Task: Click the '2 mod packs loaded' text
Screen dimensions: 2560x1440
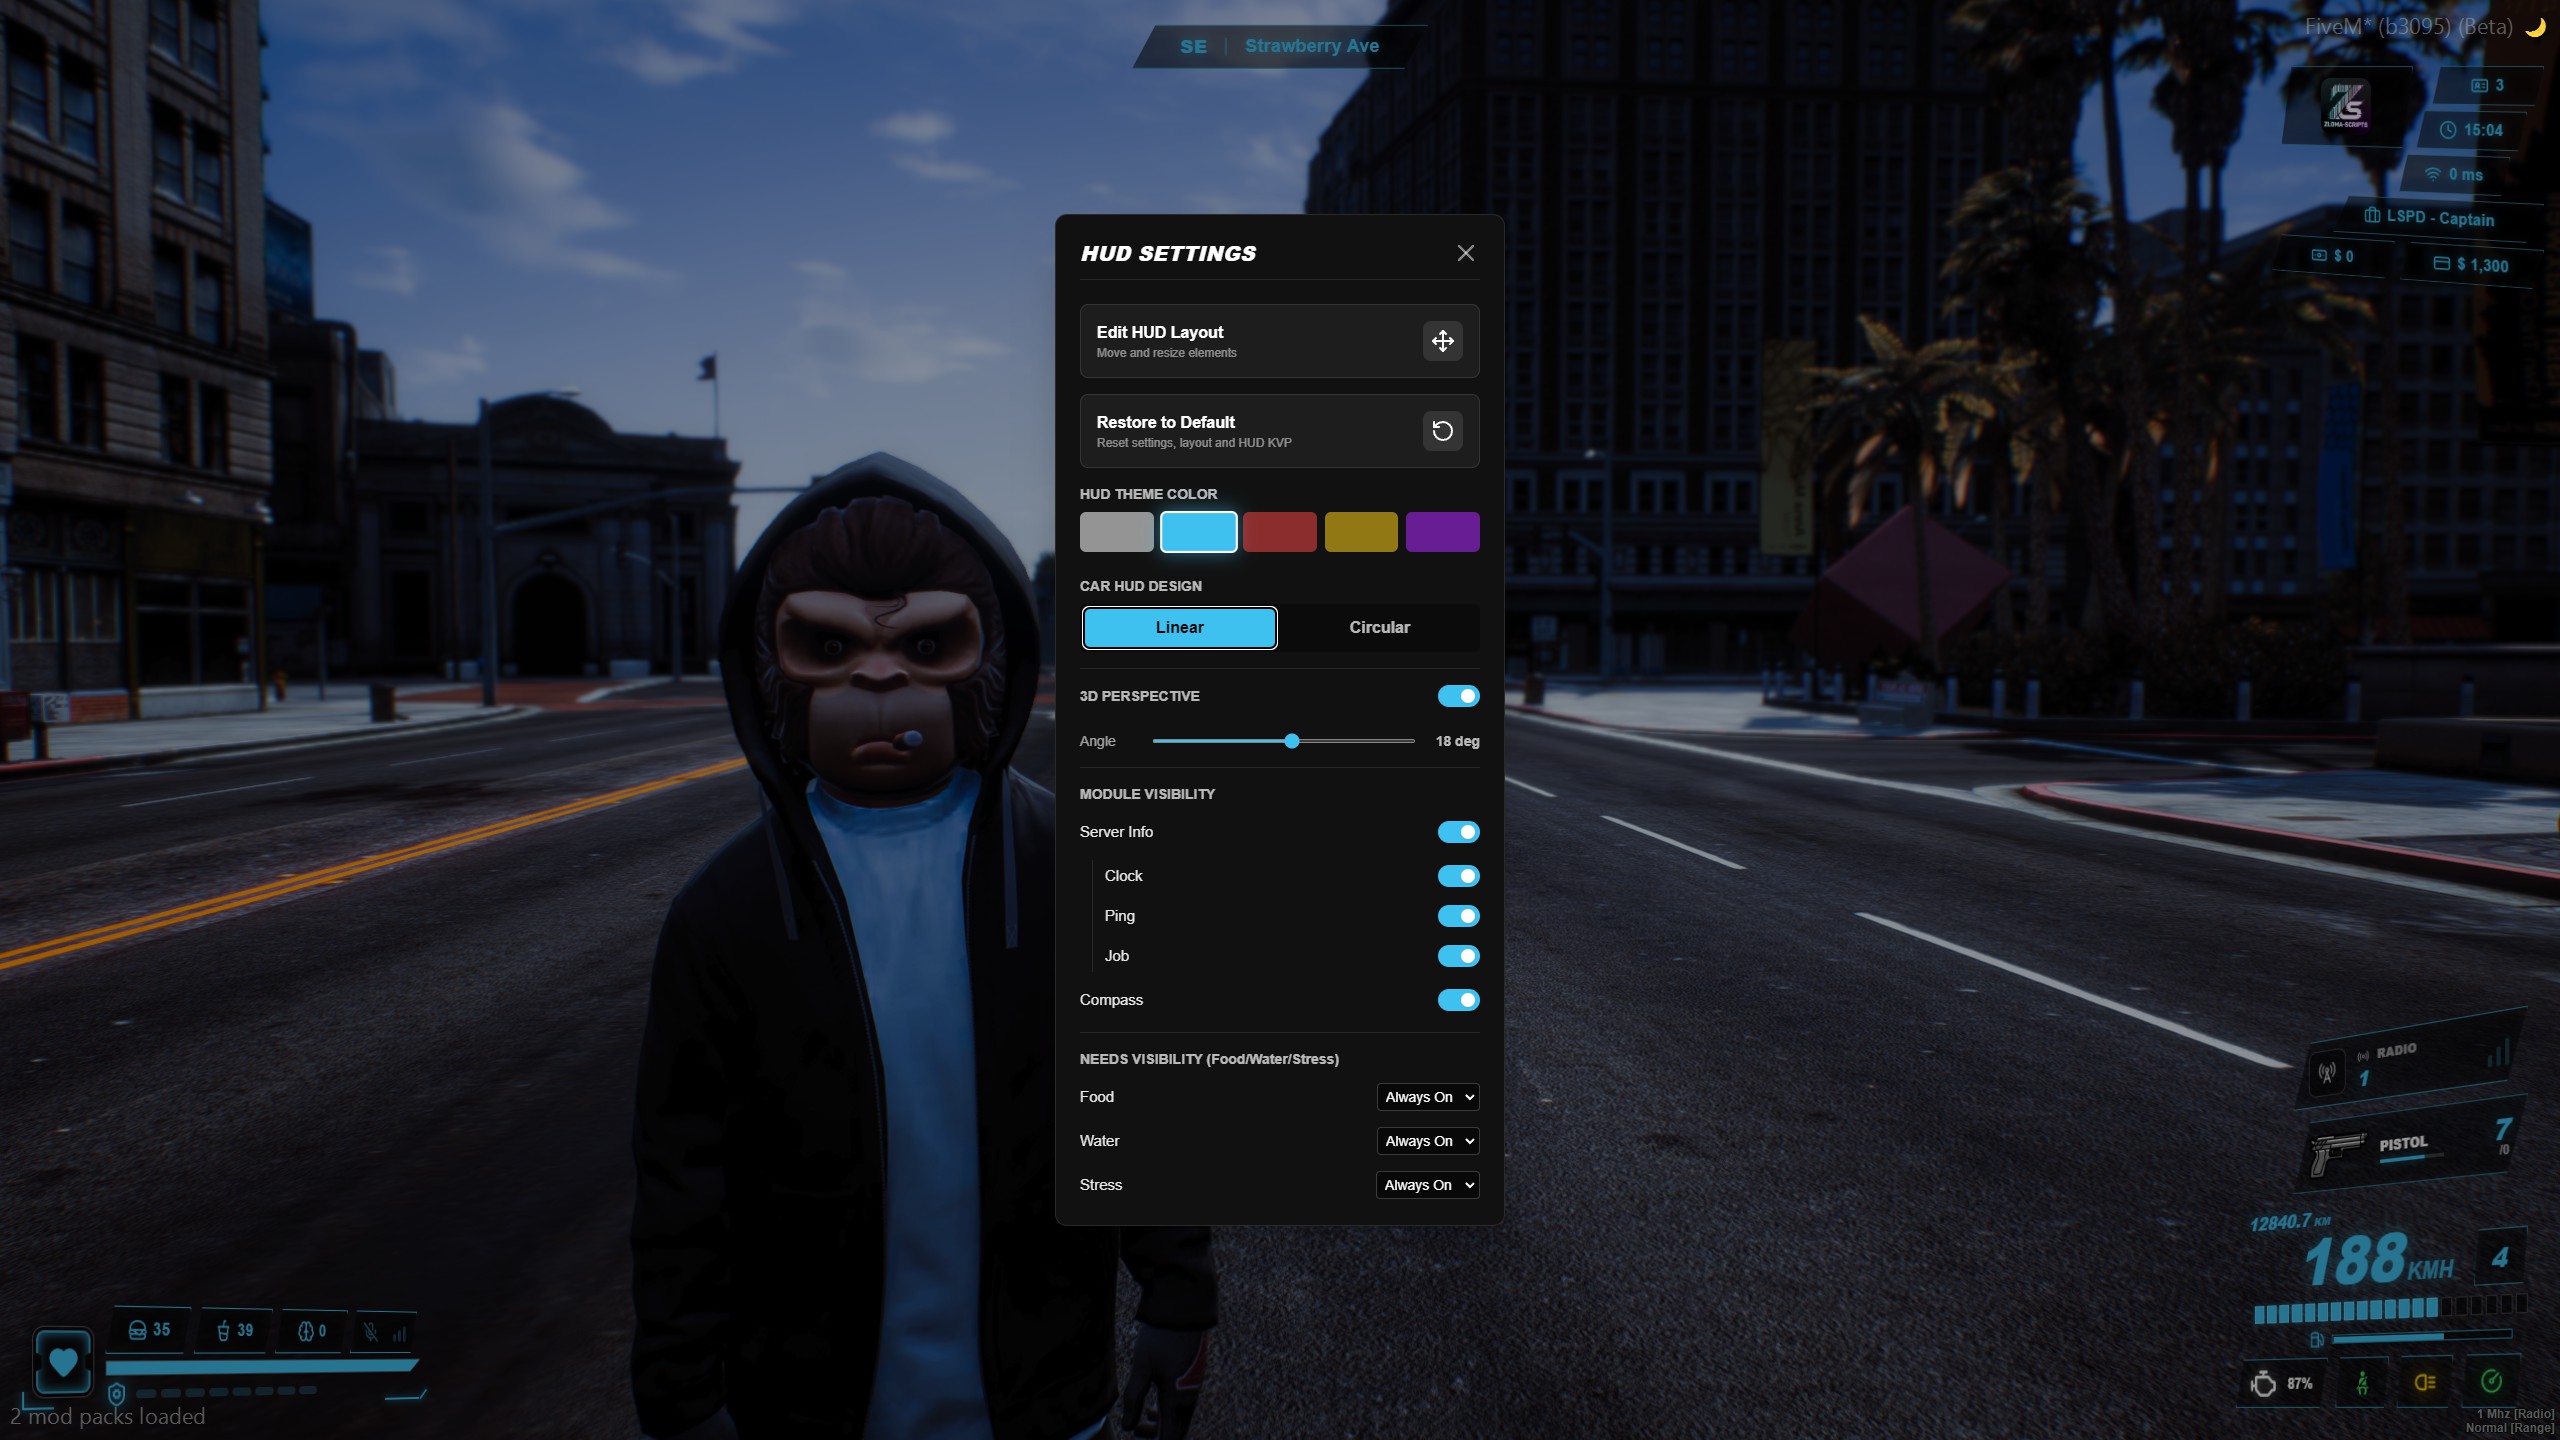Action: coord(107,1417)
